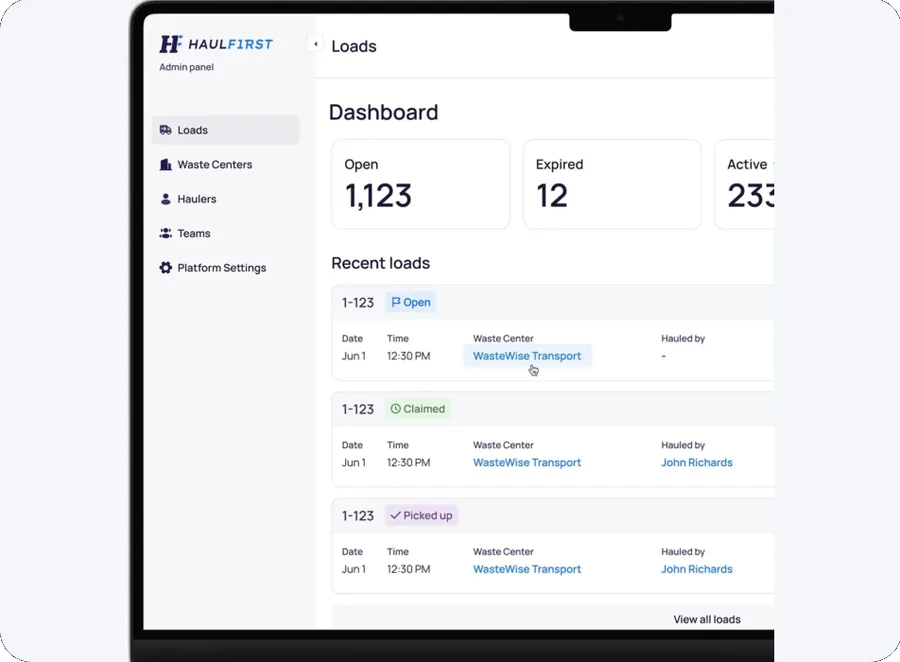Click 12:30 PM time in the Open load
900x662 pixels.
409,356
